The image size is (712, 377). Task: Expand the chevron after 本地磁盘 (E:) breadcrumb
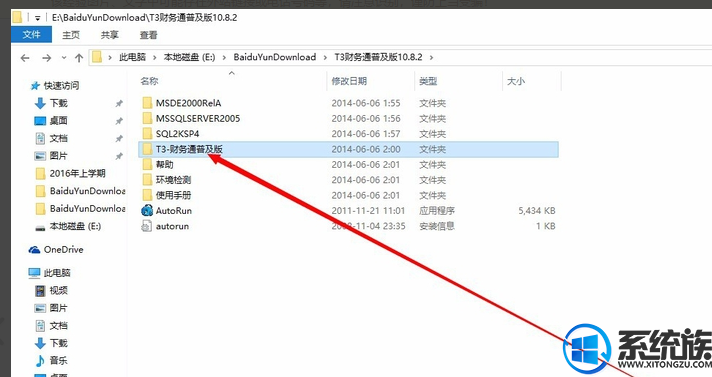coord(224,57)
